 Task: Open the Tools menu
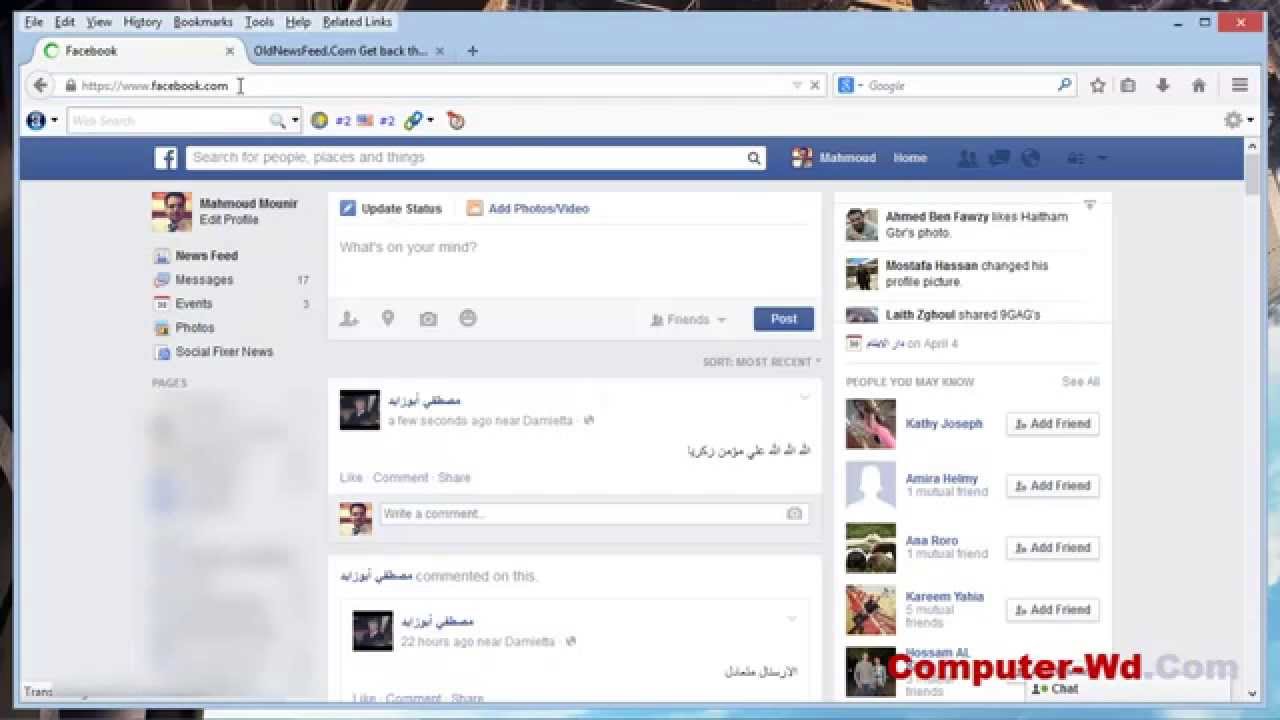pos(259,22)
